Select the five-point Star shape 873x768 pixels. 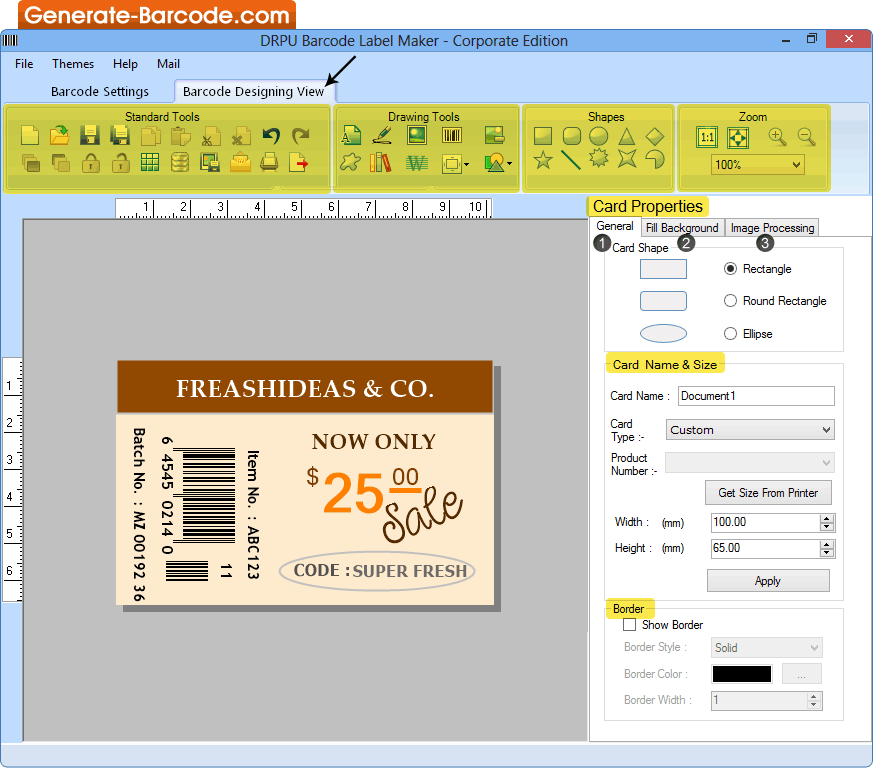(543, 160)
